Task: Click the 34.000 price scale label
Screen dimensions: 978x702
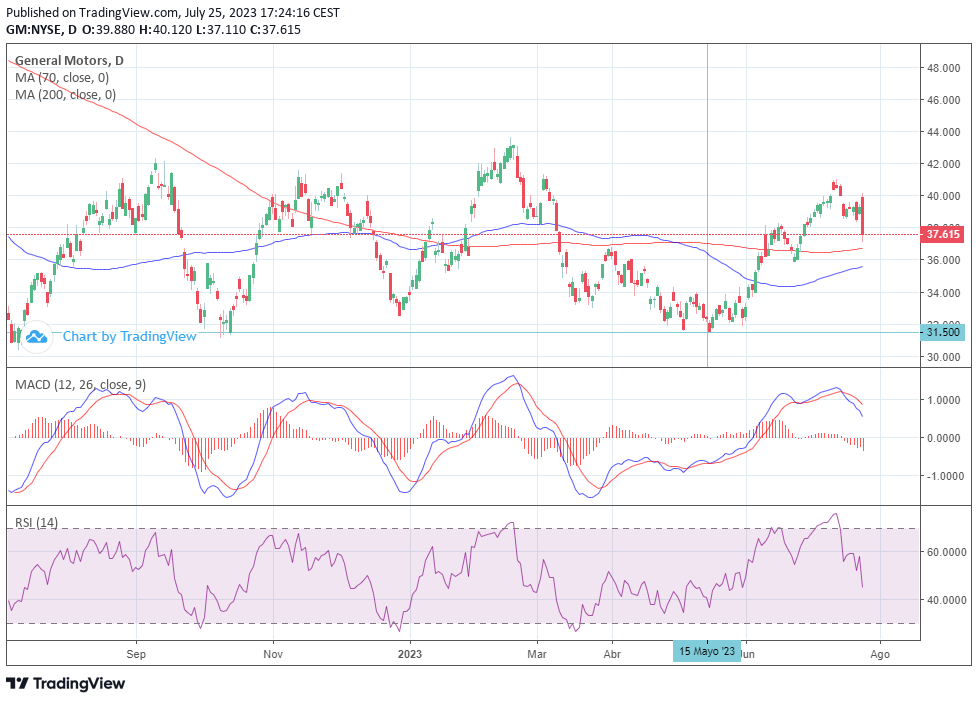Action: coord(943,293)
